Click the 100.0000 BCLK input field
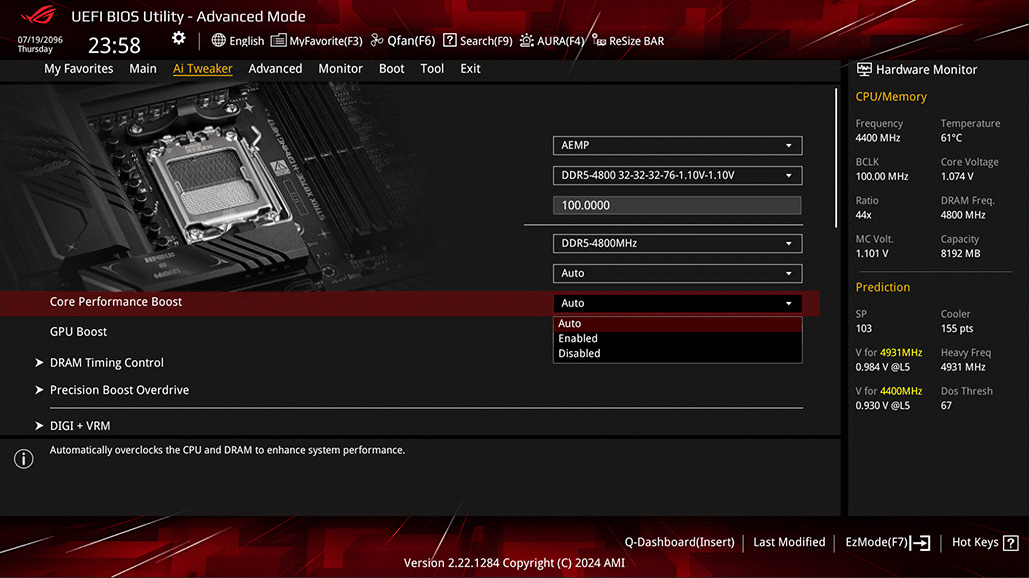 677,205
